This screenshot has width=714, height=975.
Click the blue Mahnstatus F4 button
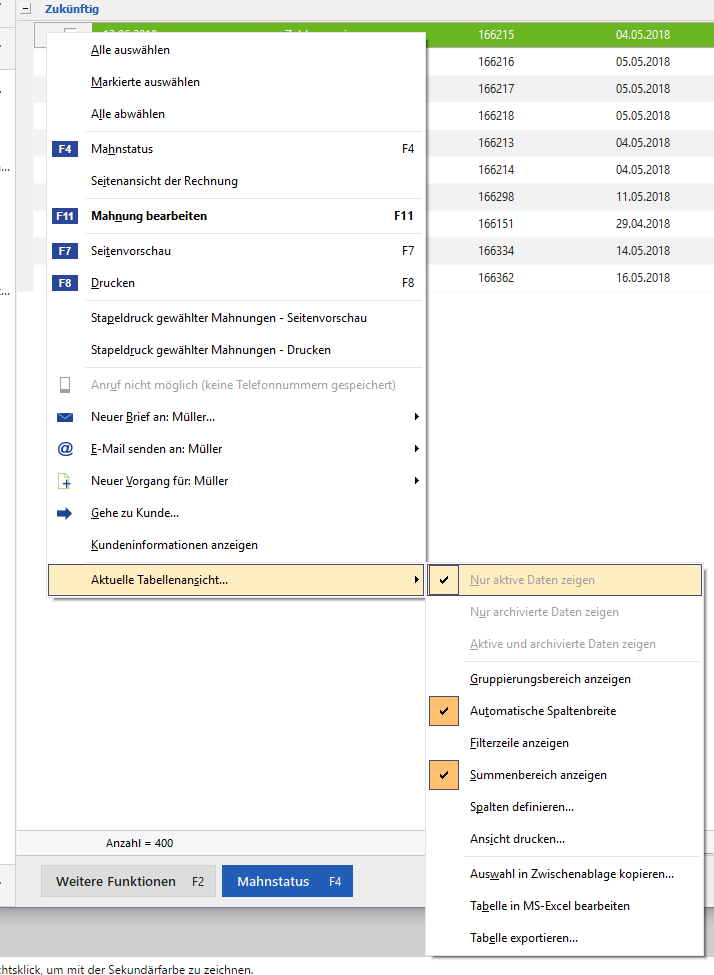(x=287, y=881)
